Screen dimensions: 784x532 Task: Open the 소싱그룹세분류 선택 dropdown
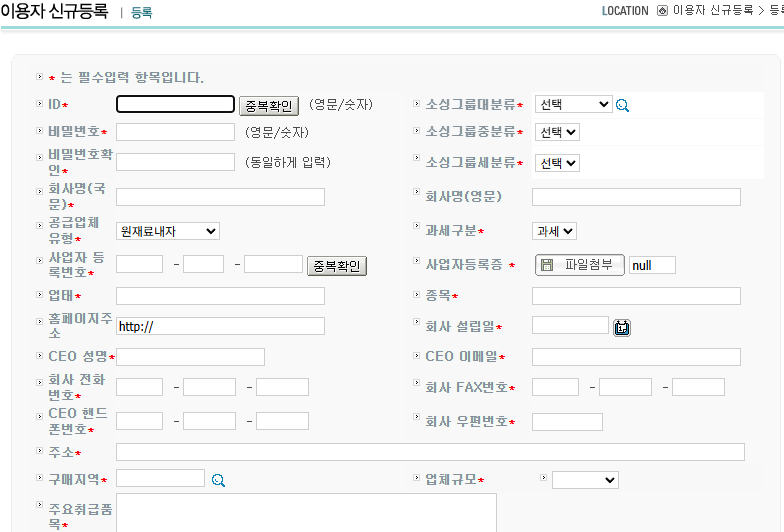(x=557, y=163)
